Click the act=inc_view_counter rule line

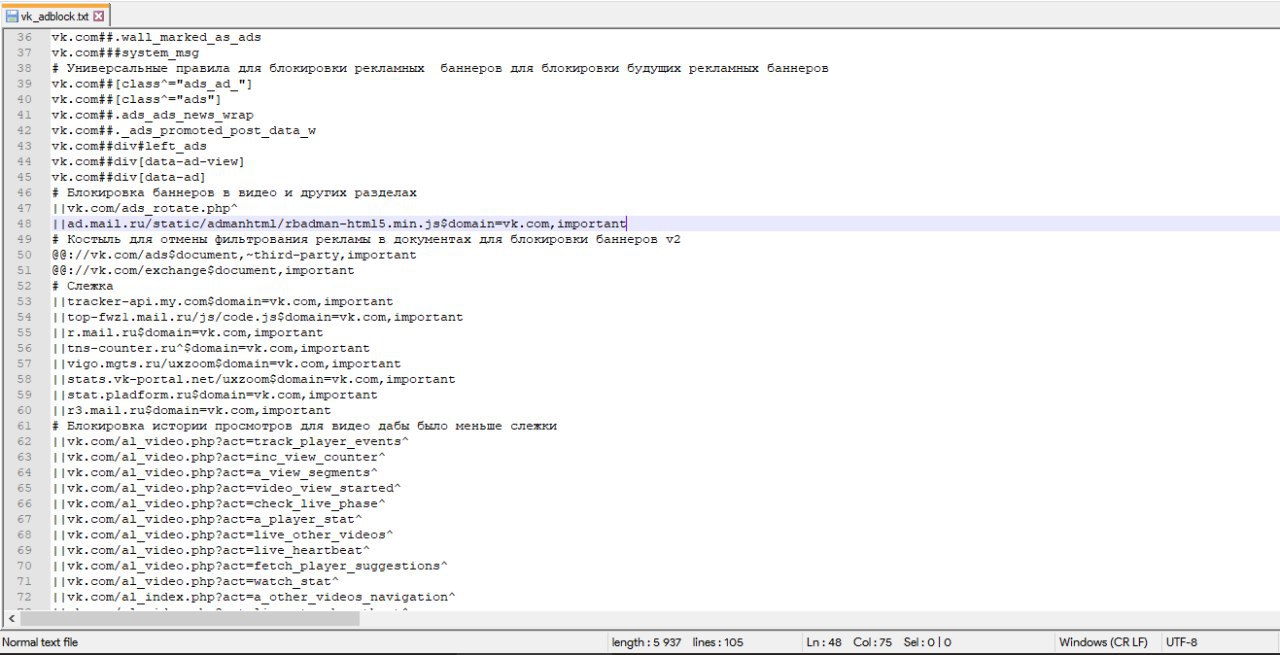pyautogui.click(x=218, y=457)
